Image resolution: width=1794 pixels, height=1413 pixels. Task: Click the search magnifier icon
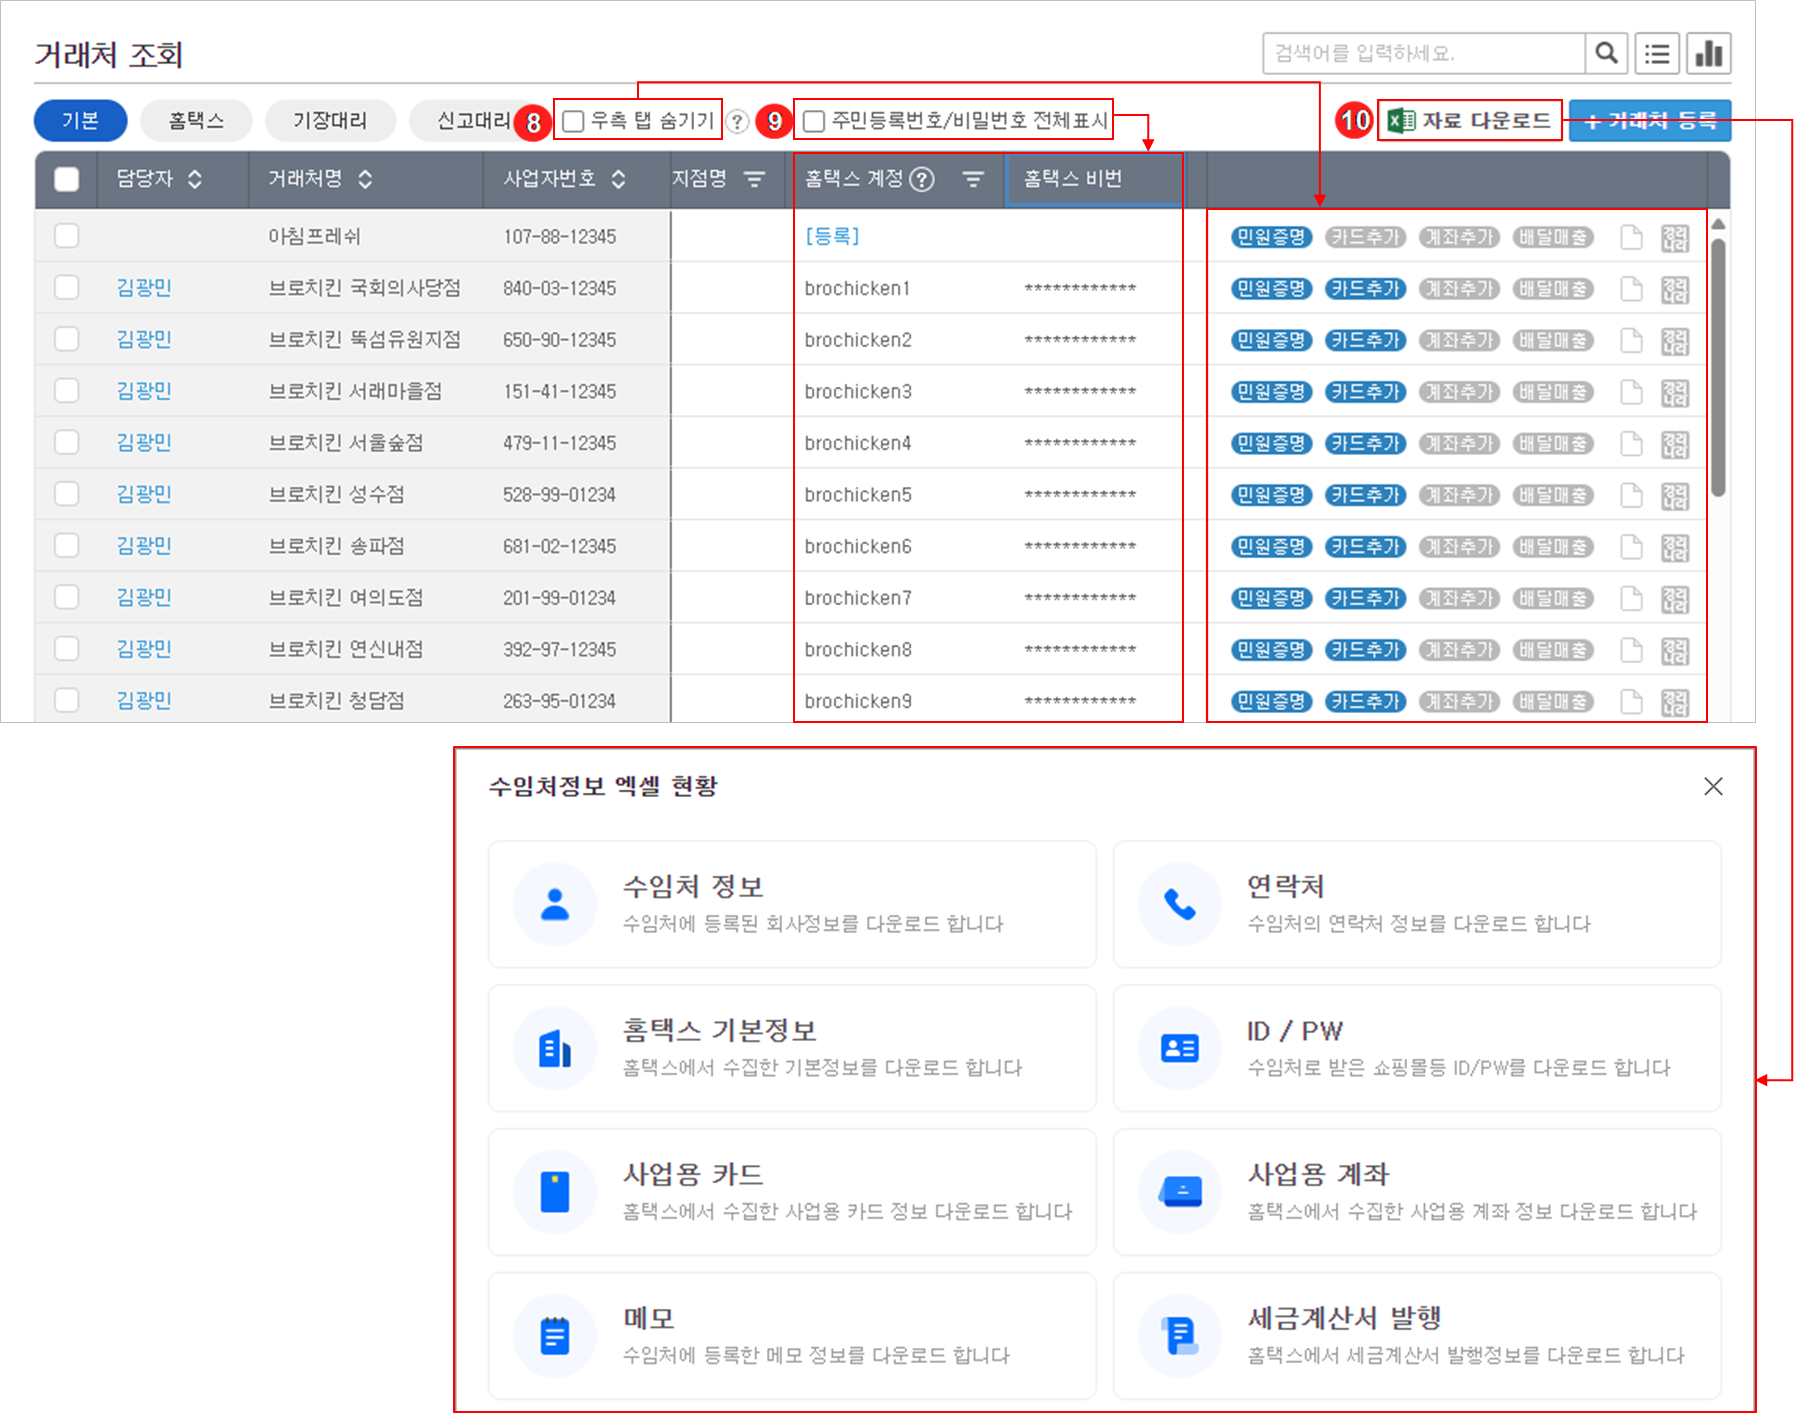pos(1606,53)
